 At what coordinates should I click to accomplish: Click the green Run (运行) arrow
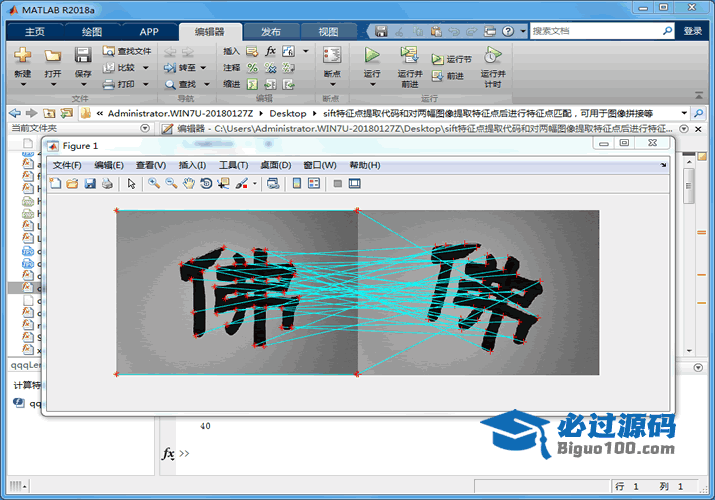[372, 55]
